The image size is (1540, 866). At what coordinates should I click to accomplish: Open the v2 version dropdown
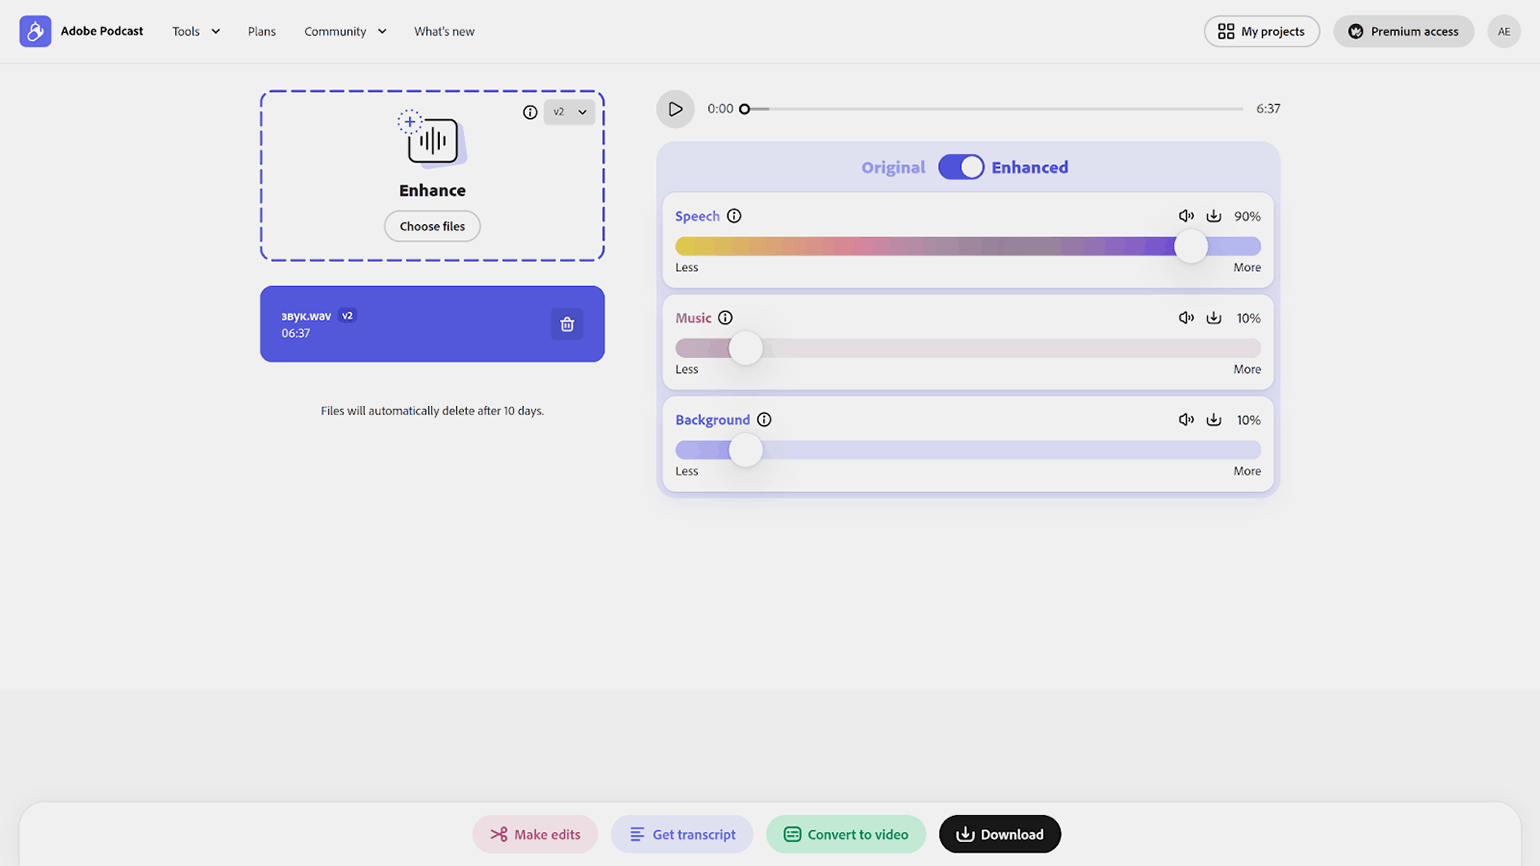[570, 112]
